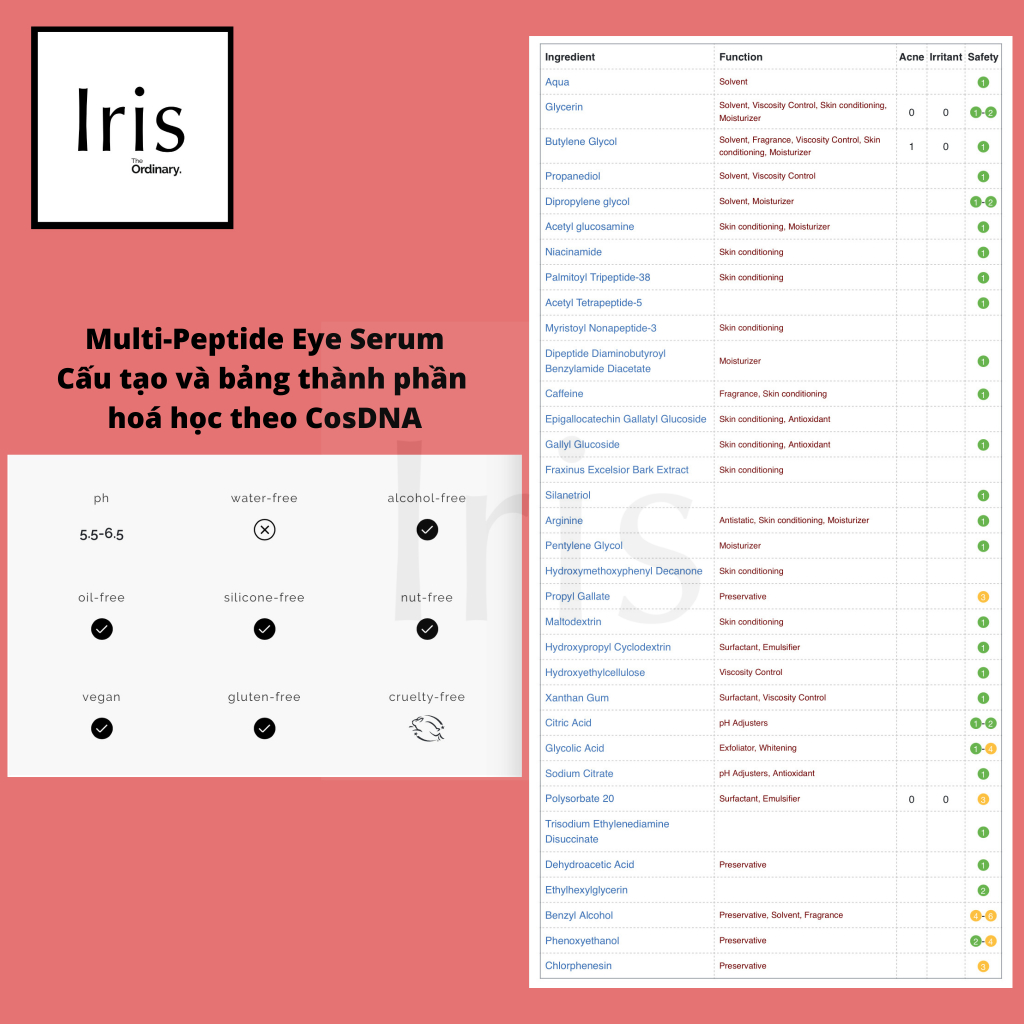Click the Ingredient column header
The width and height of the screenshot is (1024, 1024).
tap(570, 57)
